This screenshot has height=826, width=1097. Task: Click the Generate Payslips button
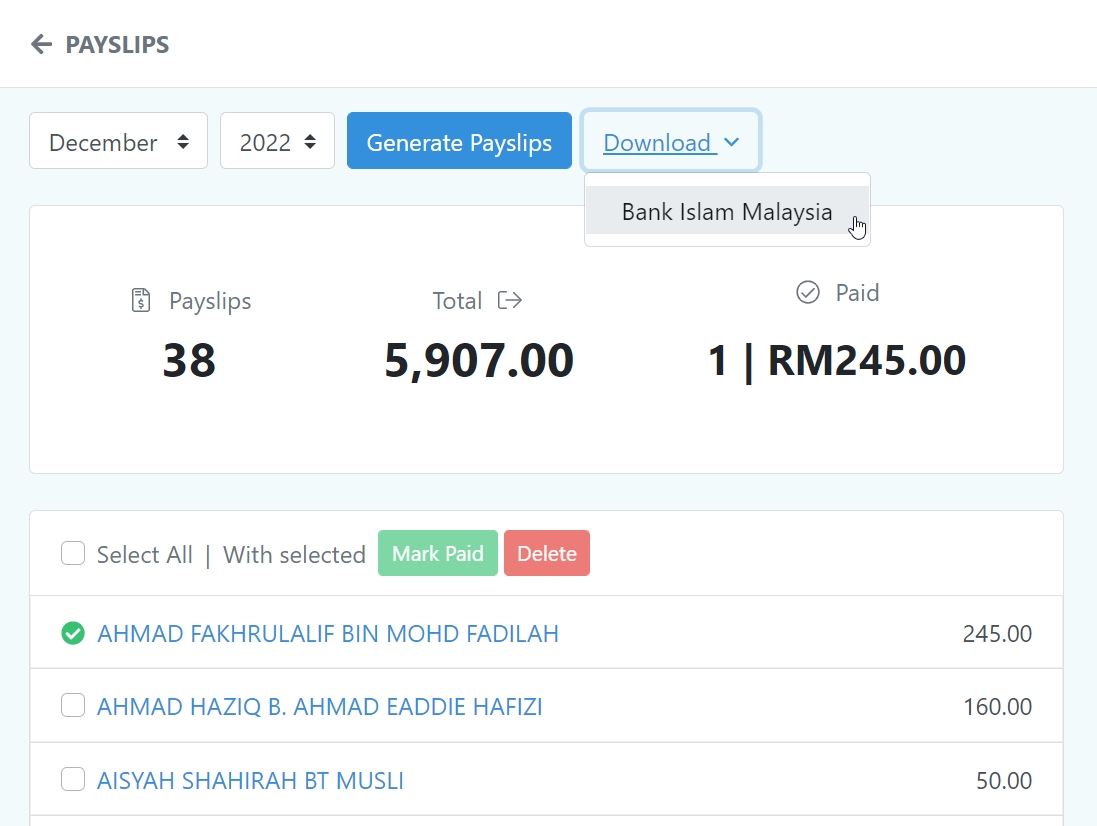point(459,141)
